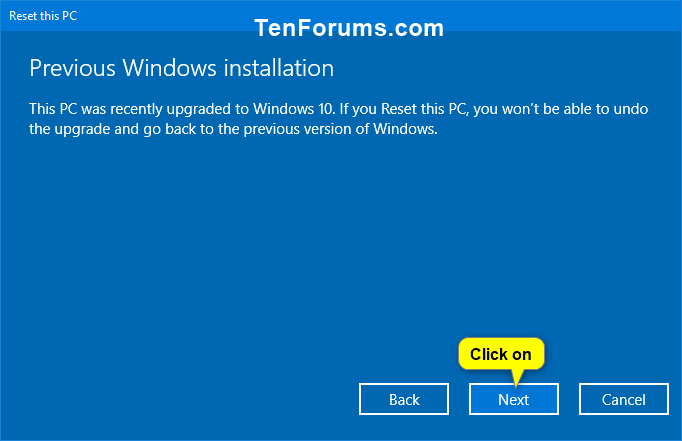Click the word 'Previous' in the heading
The height and width of the screenshot is (441, 682).
72,68
